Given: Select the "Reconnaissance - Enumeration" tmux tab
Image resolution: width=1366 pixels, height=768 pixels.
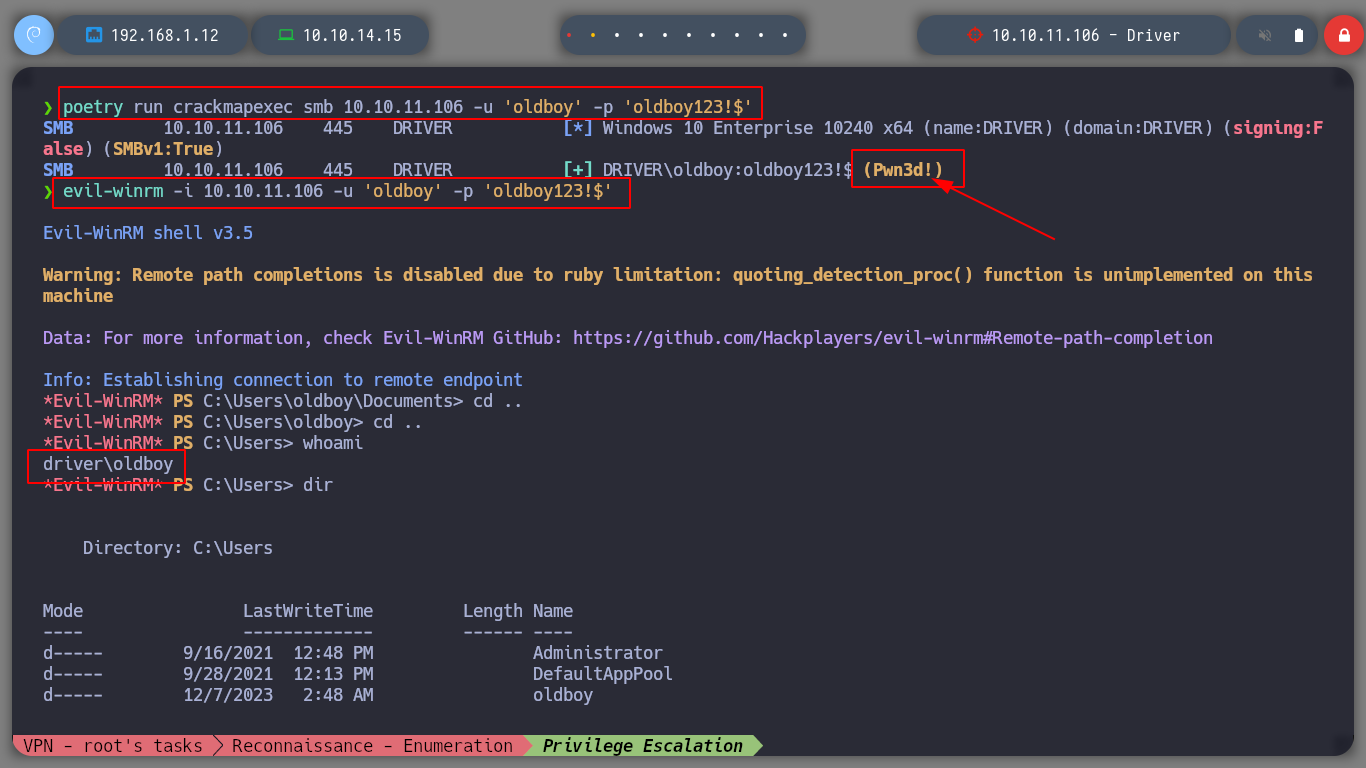Looking at the screenshot, I should pos(373,745).
